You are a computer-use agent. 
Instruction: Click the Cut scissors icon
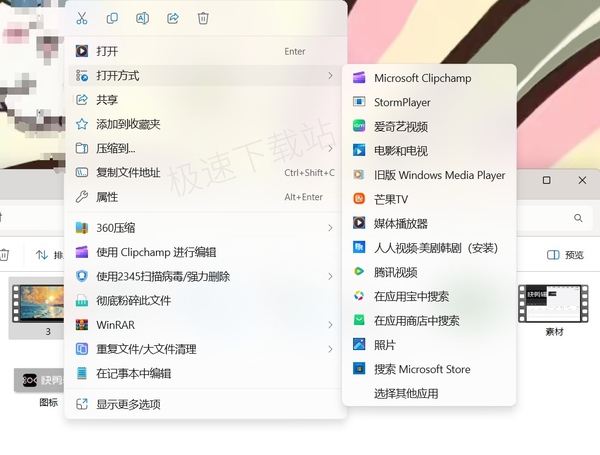coord(82,18)
